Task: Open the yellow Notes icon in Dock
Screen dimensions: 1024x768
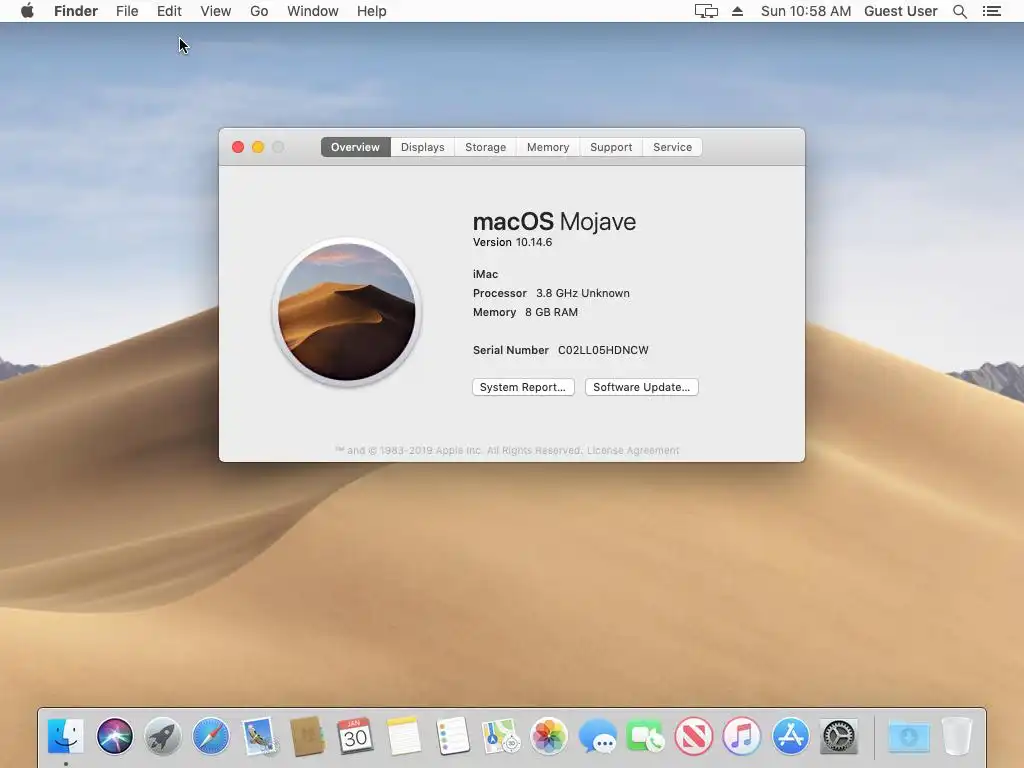Action: tap(404, 736)
